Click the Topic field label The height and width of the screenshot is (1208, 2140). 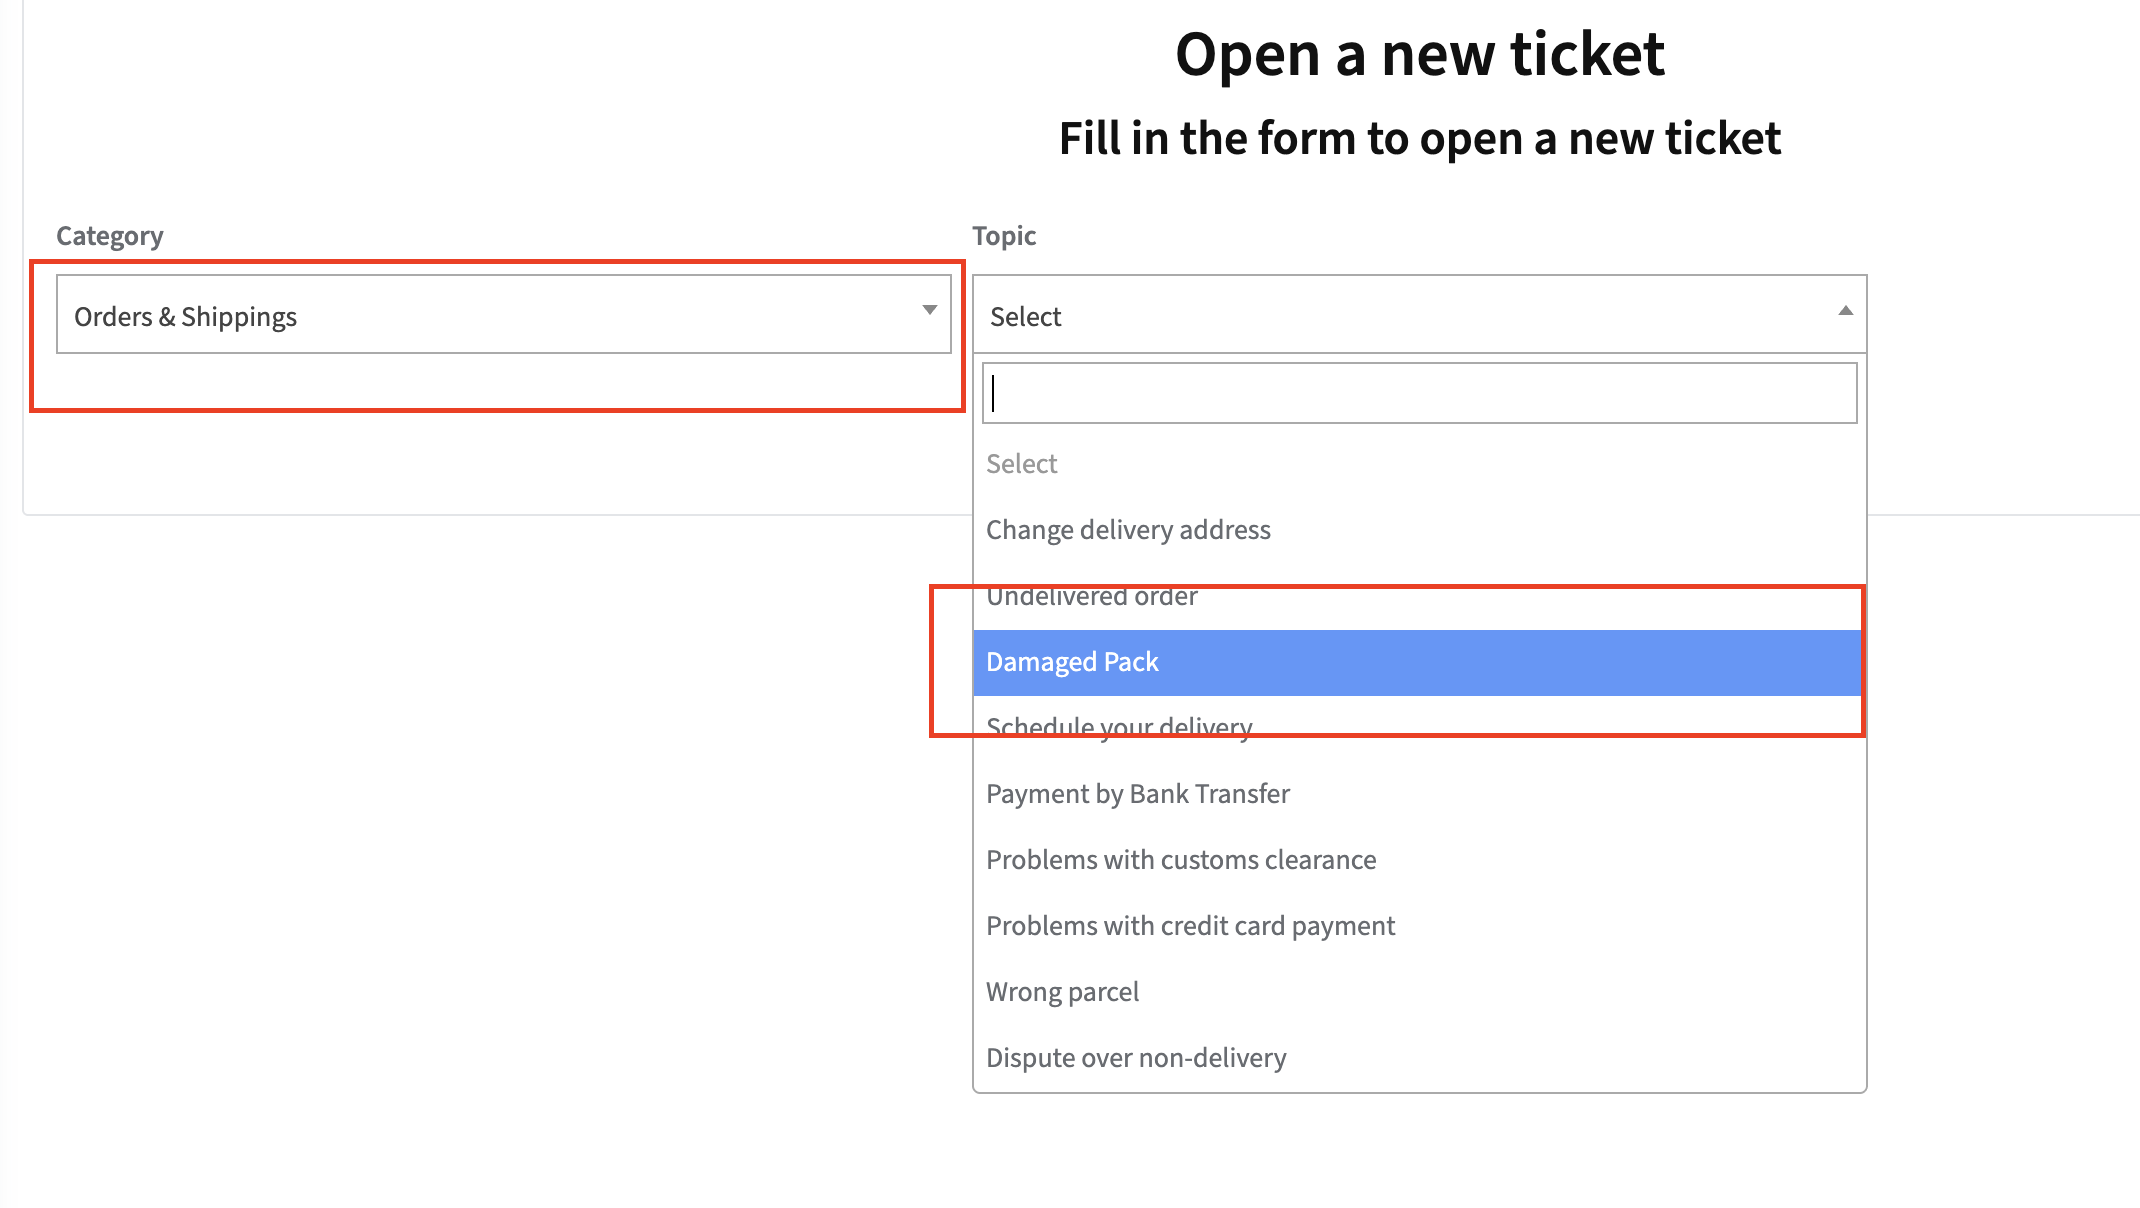(1004, 236)
